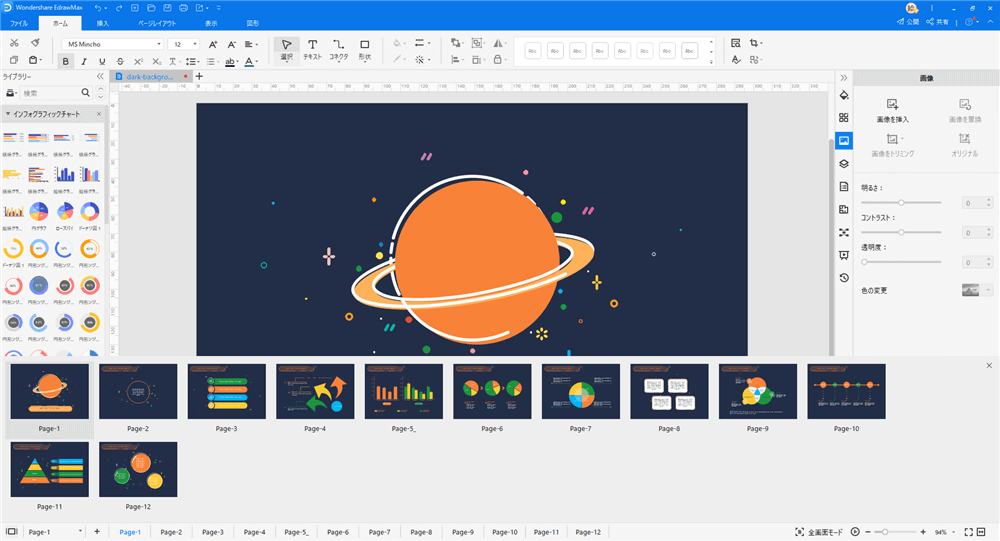Toggle italic text formatting
1000x541 pixels.
coord(84,62)
